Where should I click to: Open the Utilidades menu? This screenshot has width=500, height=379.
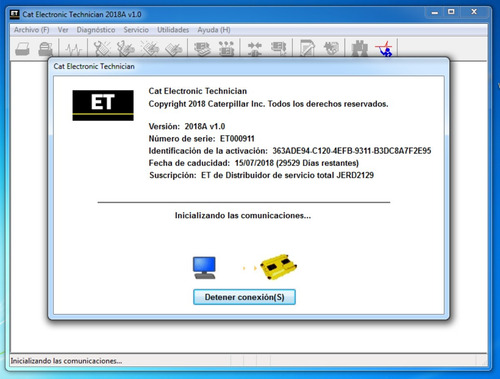pos(173,30)
